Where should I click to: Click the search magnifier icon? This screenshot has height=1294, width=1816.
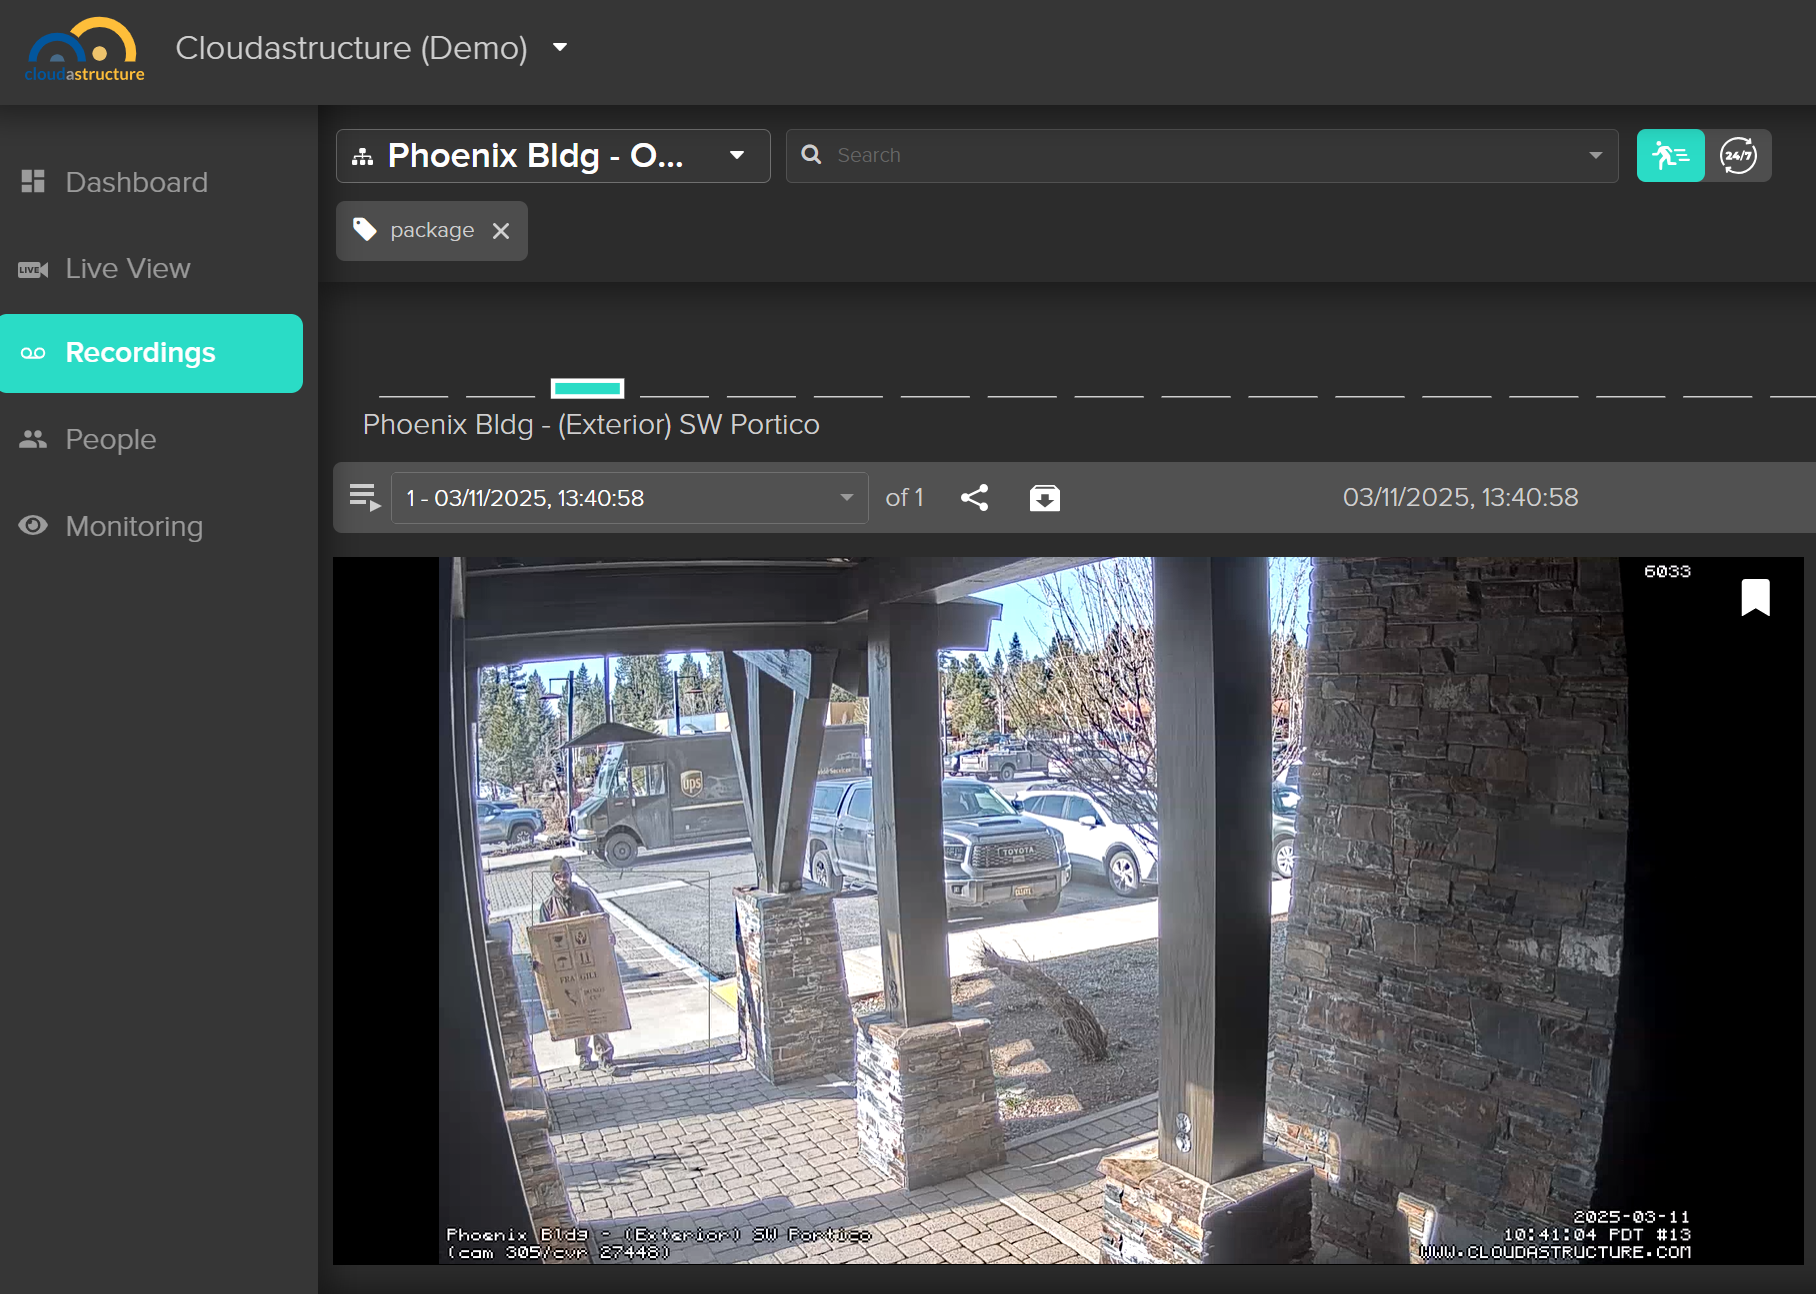[x=812, y=155]
